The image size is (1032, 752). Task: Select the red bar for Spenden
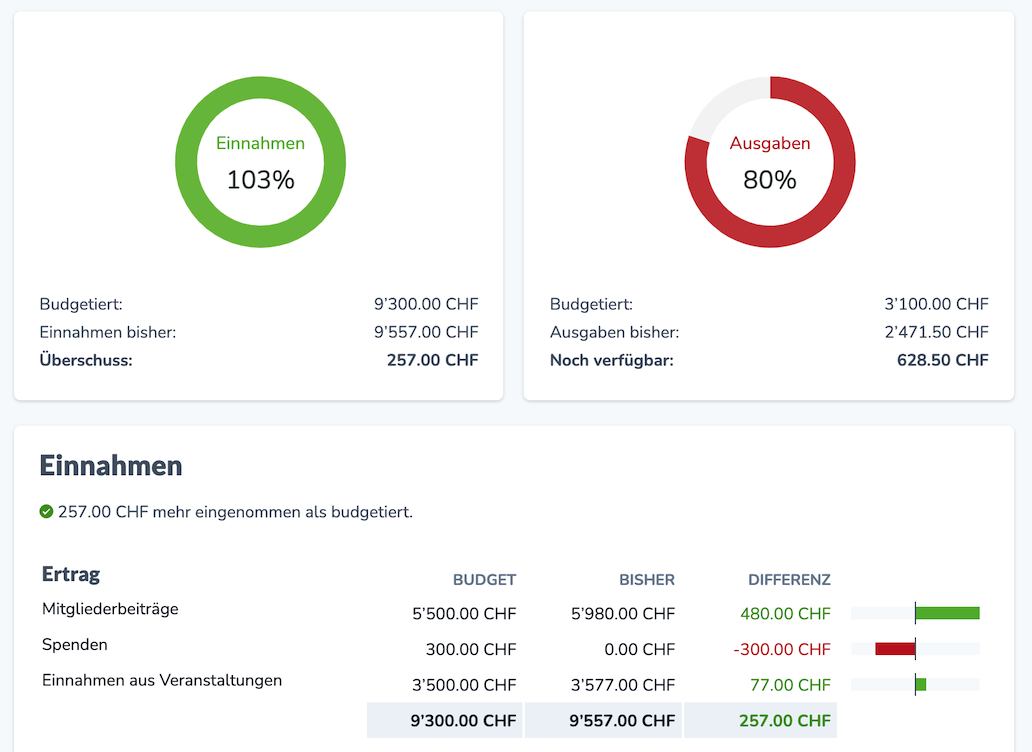pos(893,648)
